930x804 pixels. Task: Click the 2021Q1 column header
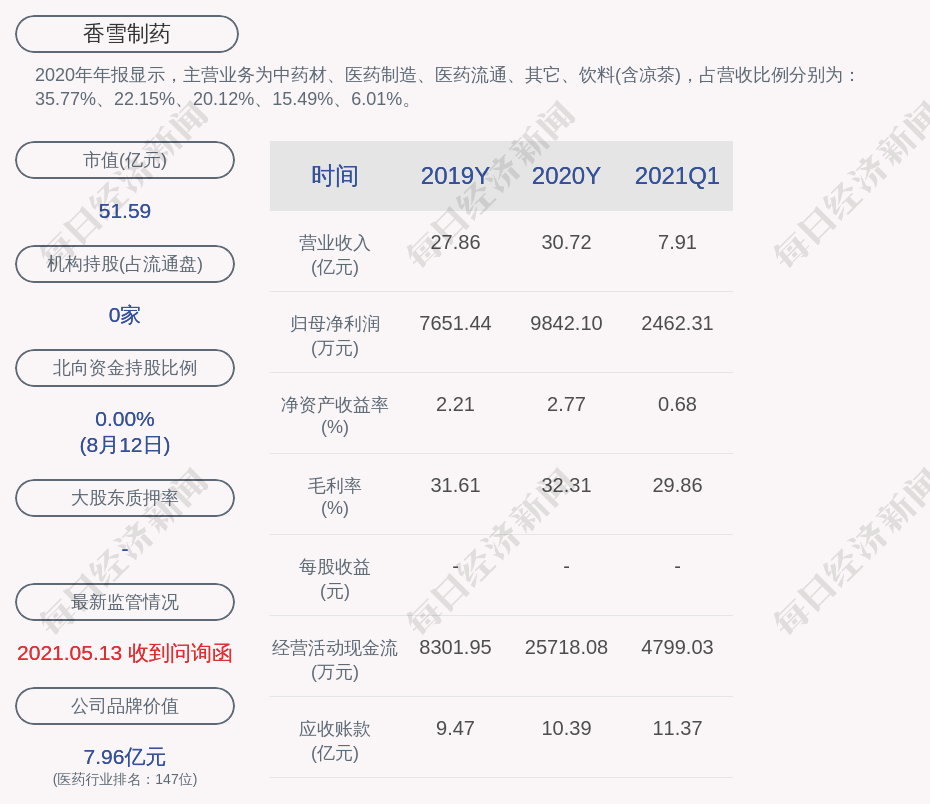(x=677, y=176)
